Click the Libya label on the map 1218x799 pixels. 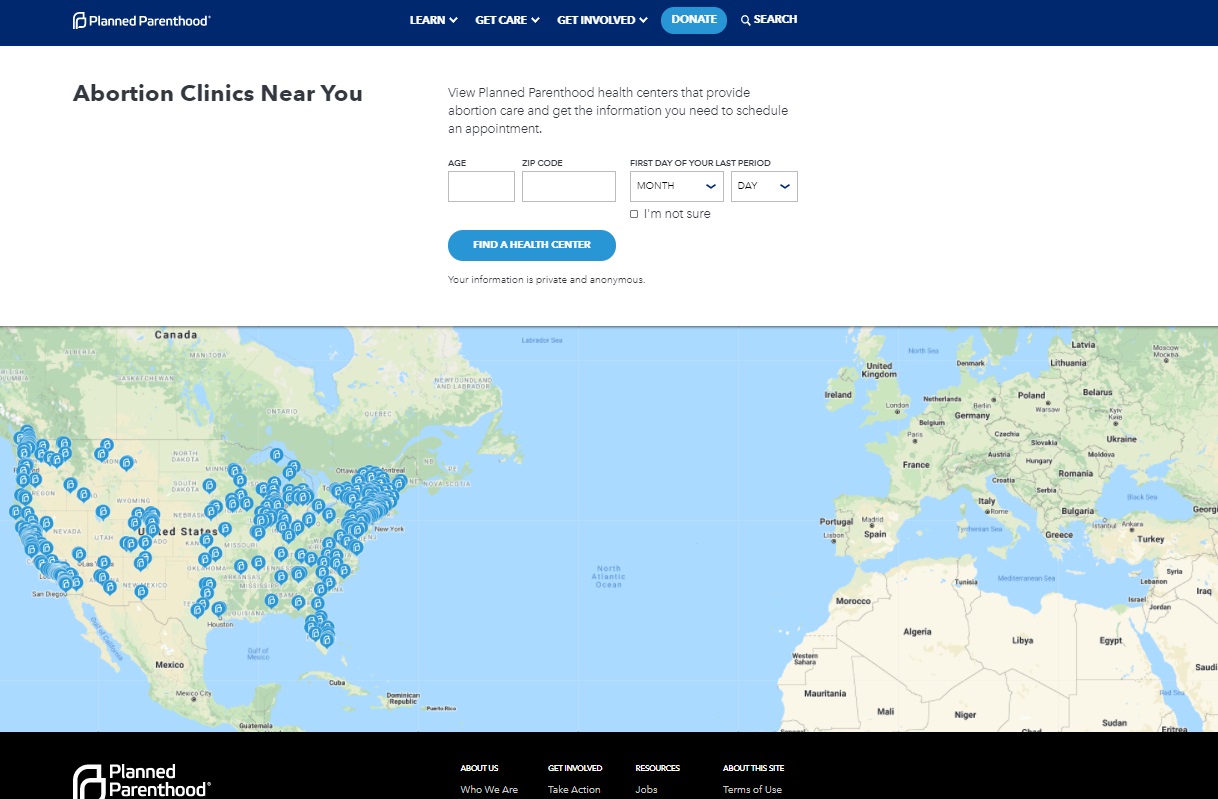pyautogui.click(x=1022, y=640)
